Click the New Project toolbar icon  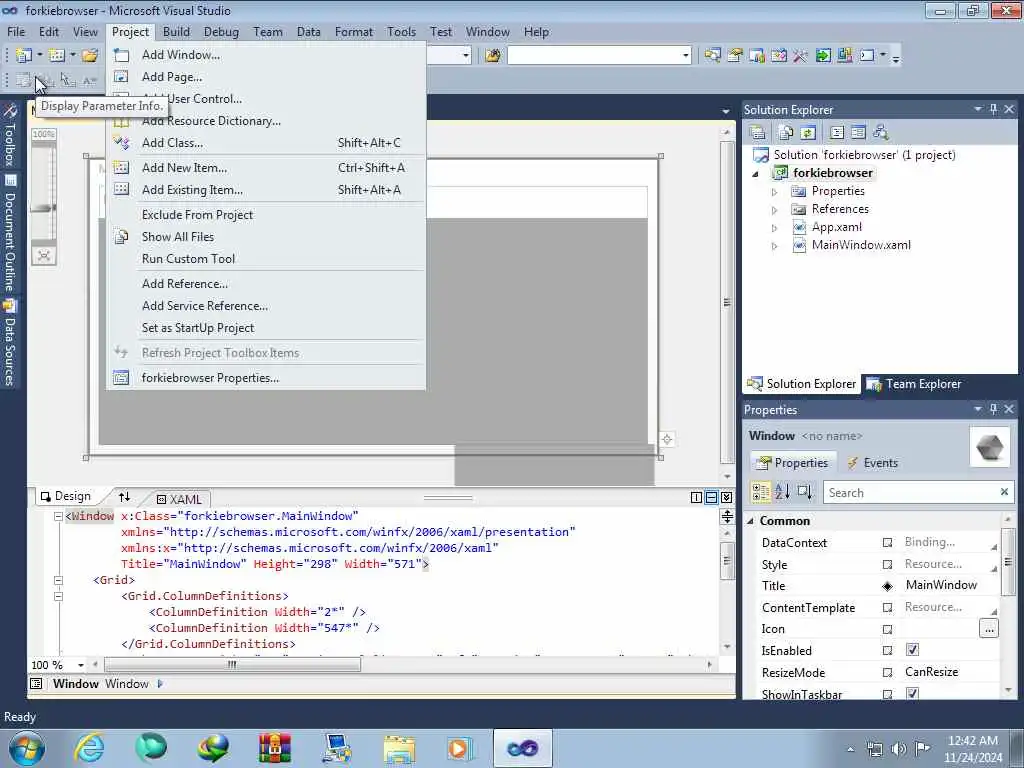point(24,56)
